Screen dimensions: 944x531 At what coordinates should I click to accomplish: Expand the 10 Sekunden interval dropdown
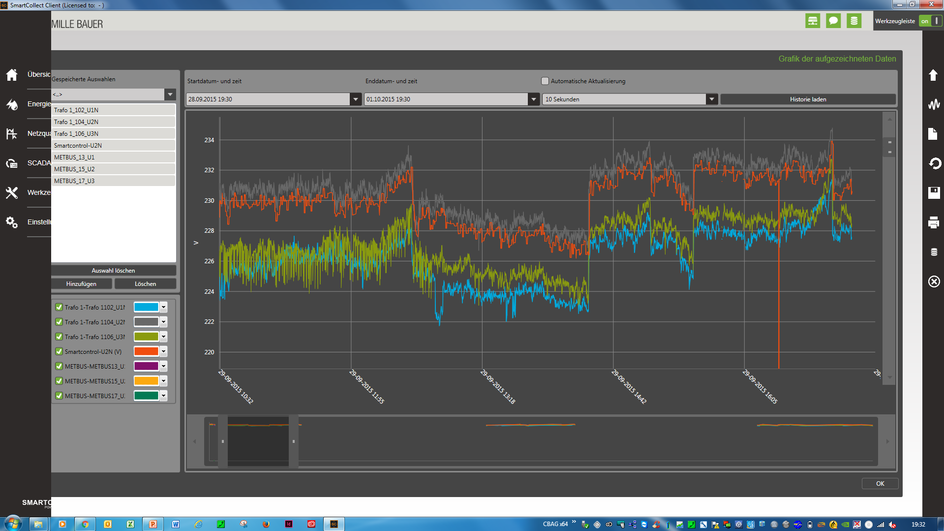point(712,99)
